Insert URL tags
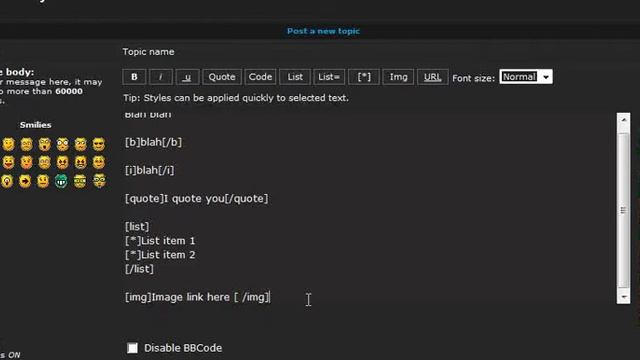Viewport: 640px width, 360px height. tap(433, 77)
